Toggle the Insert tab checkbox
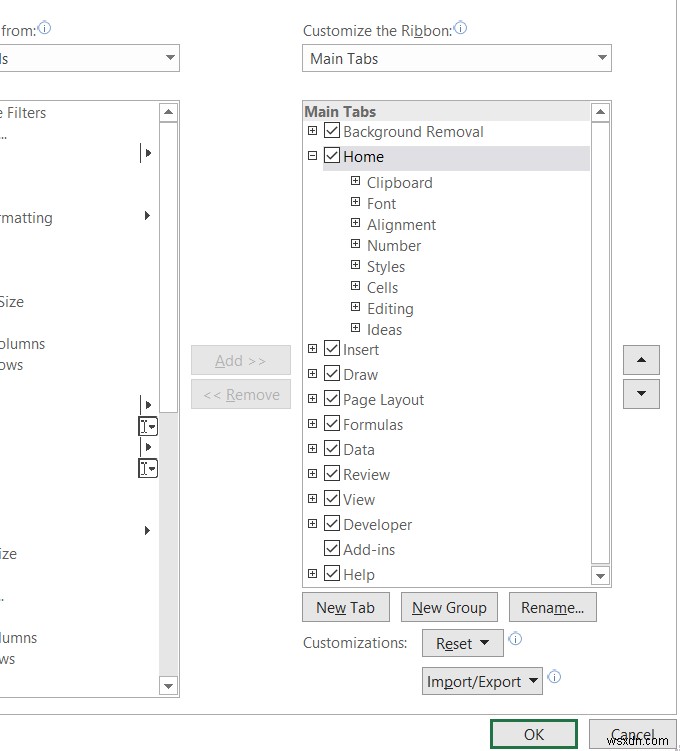This screenshot has height=751, width=680. click(332, 348)
